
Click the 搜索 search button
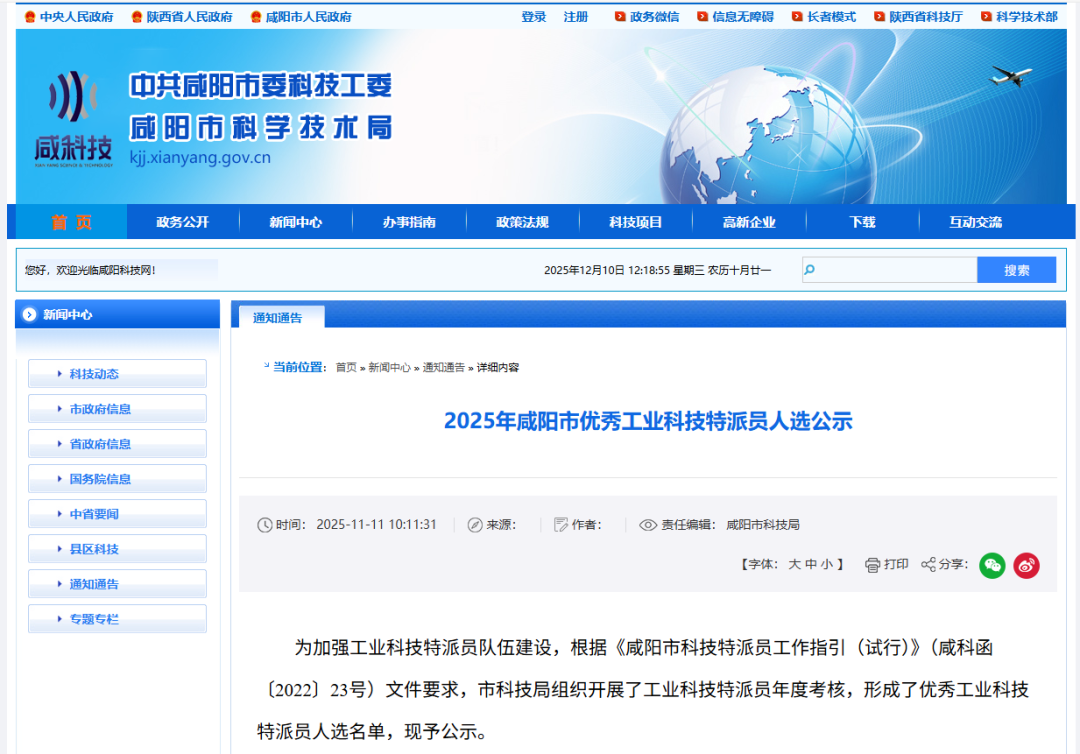pyautogui.click(x=1016, y=270)
